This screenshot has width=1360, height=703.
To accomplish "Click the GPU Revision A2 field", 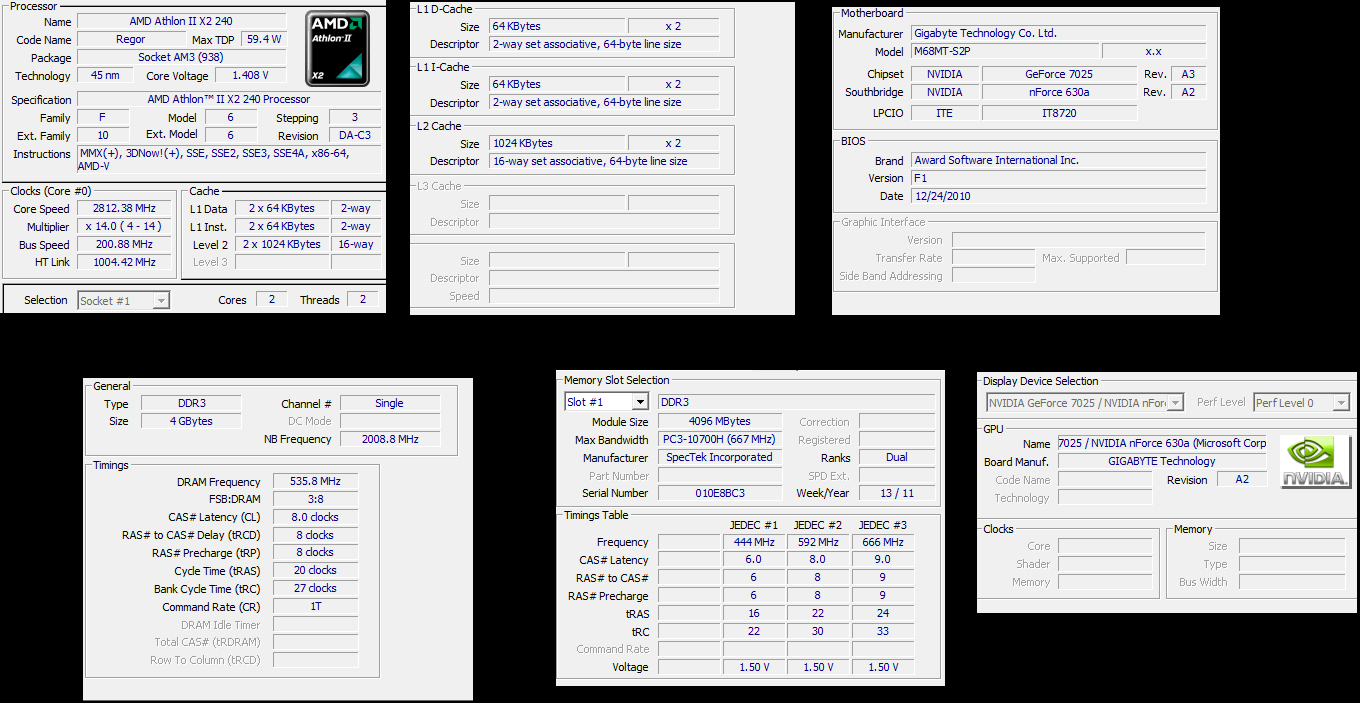I will (1242, 479).
